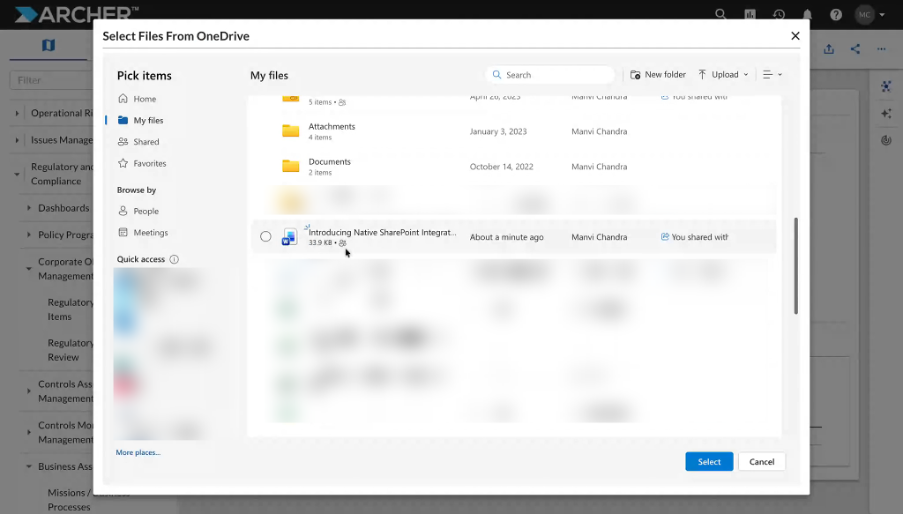
Task: Click the MC user avatar
Action: [865, 14]
